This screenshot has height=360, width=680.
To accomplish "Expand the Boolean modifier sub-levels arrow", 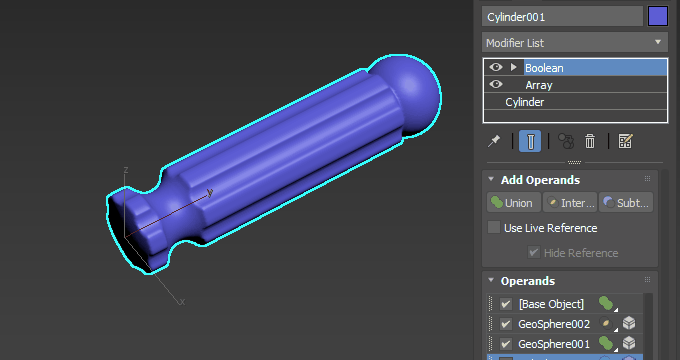I will coord(514,67).
